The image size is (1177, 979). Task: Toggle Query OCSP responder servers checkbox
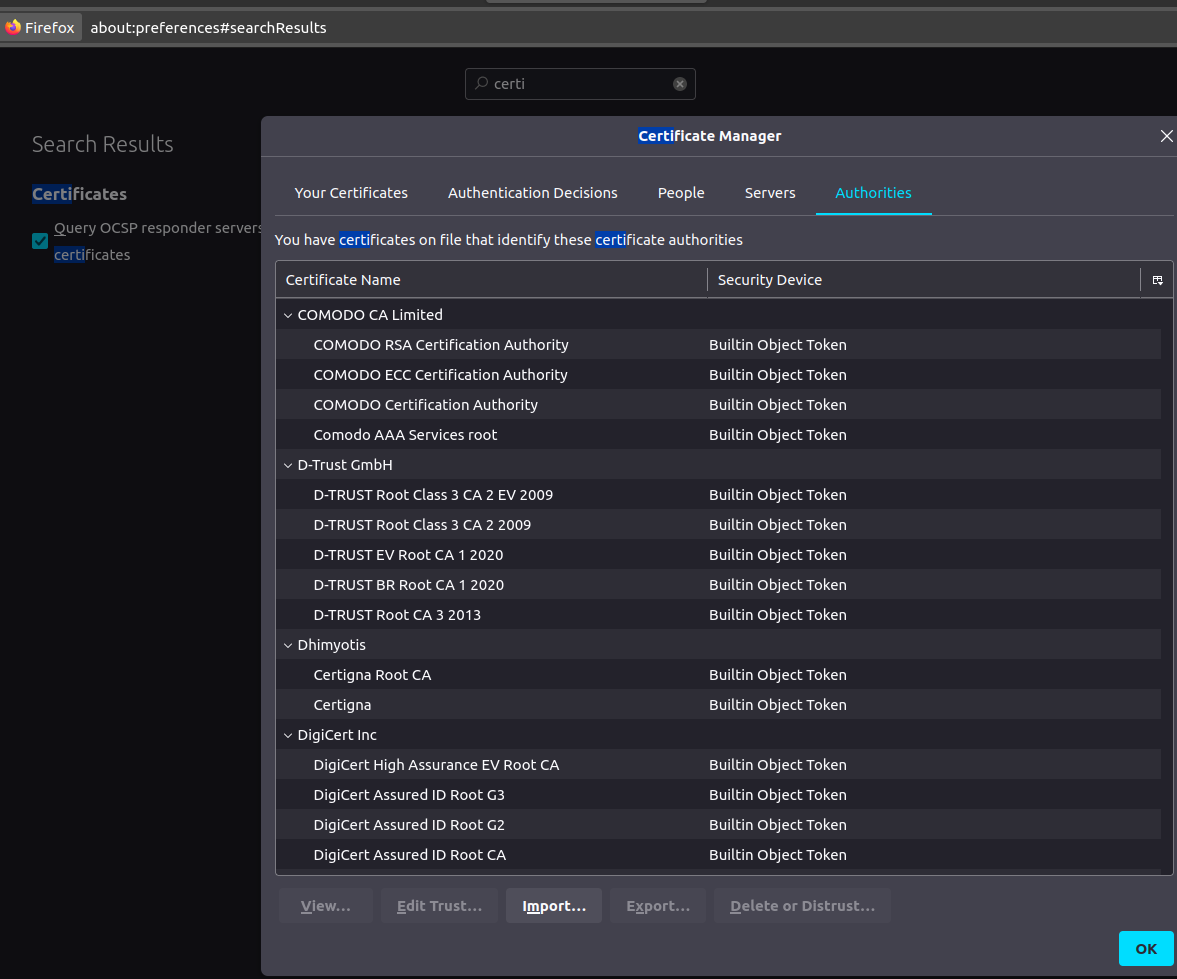click(x=40, y=241)
